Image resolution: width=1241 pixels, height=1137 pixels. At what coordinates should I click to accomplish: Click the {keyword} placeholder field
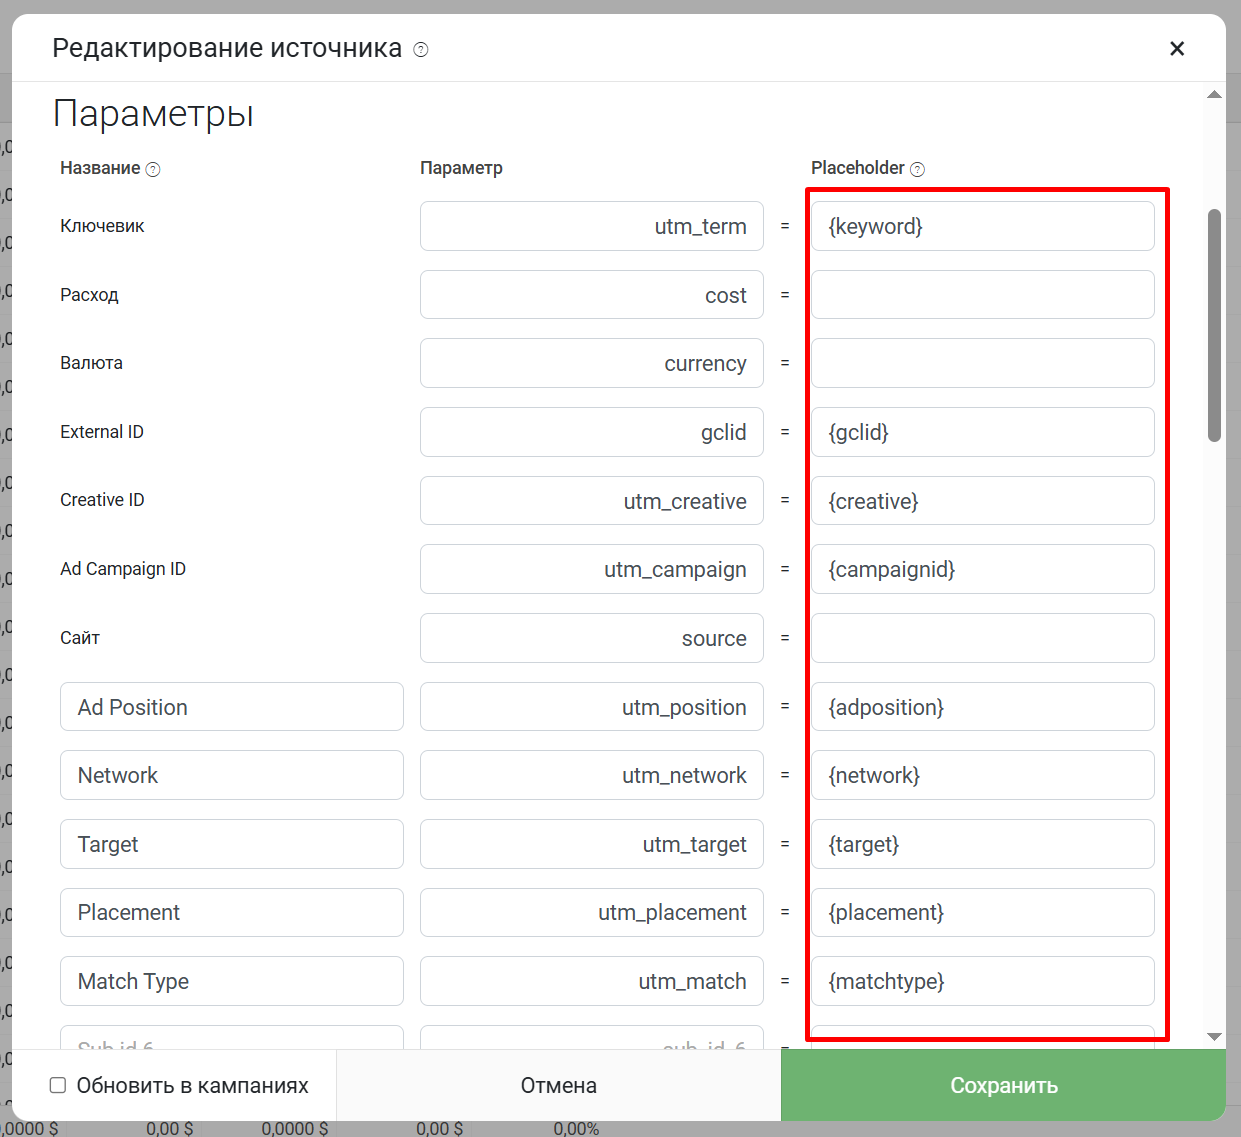point(983,226)
